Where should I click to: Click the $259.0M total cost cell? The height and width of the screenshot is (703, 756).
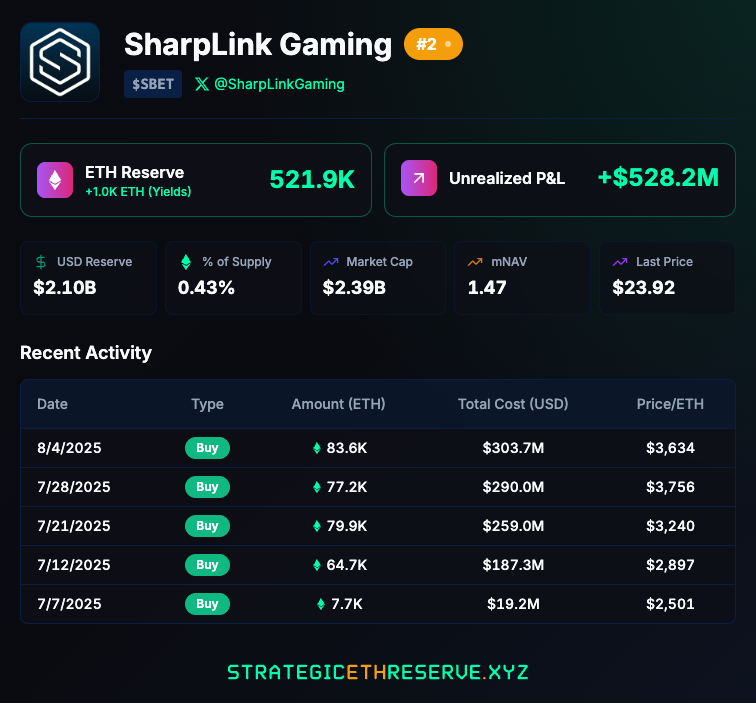click(x=513, y=526)
